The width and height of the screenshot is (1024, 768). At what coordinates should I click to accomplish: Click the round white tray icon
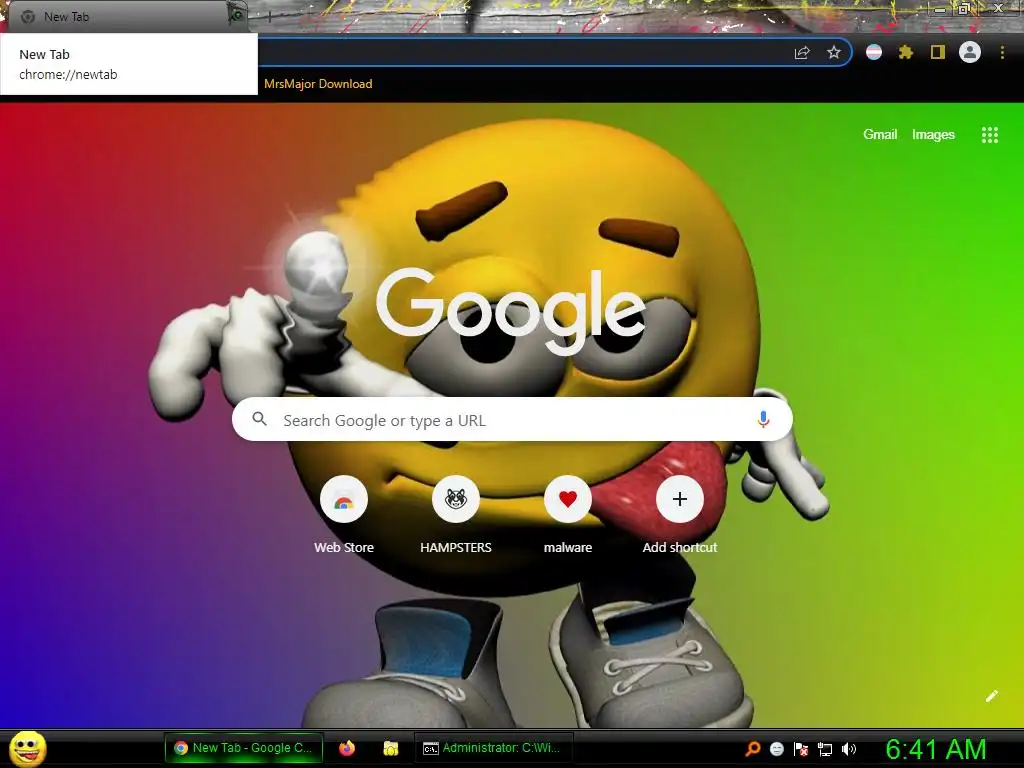click(776, 749)
